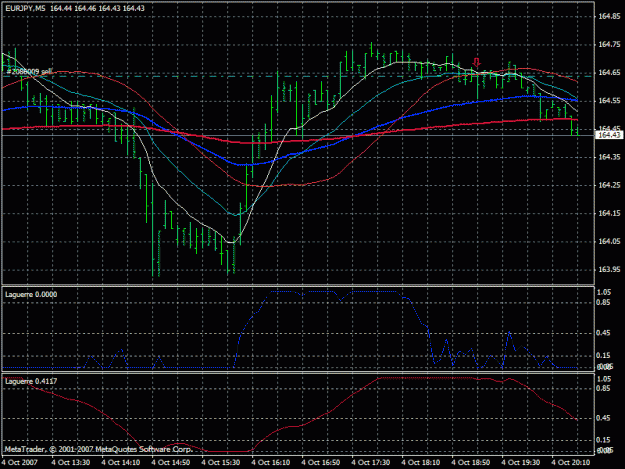This screenshot has height=469, width=625.
Task: Click the '4 Oct 13:30' time axis label
Action: pyautogui.click(x=71, y=463)
